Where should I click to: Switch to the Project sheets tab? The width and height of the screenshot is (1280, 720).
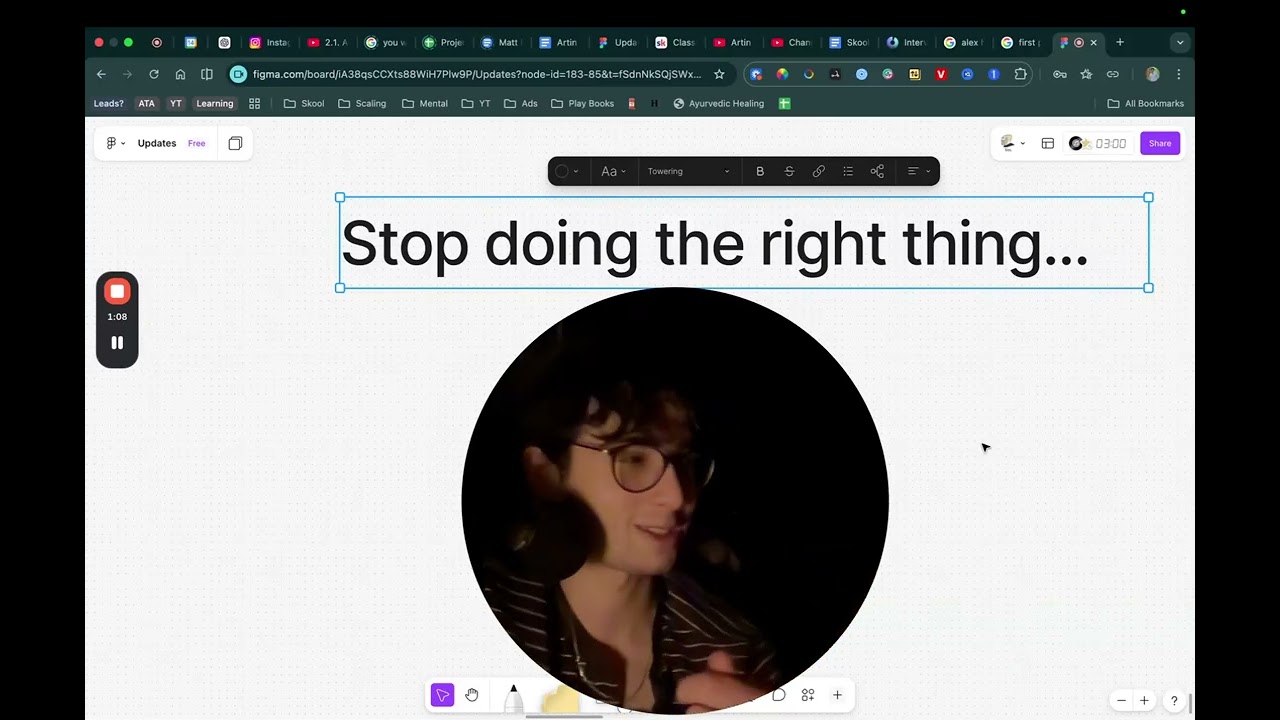443,42
